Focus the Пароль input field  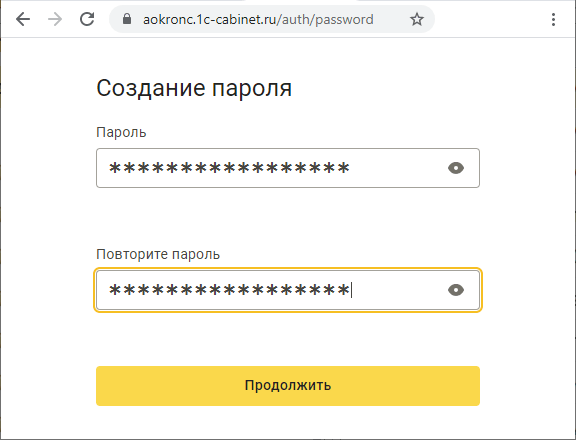pyautogui.click(x=288, y=168)
